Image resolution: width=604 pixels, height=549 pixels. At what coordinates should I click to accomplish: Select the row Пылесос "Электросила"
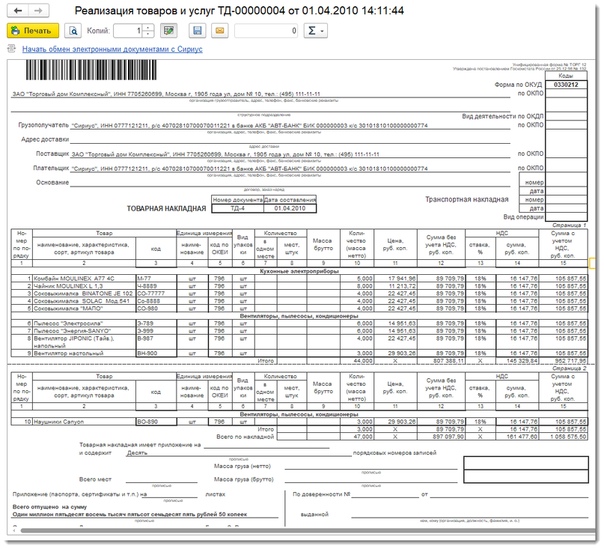[x=299, y=324]
